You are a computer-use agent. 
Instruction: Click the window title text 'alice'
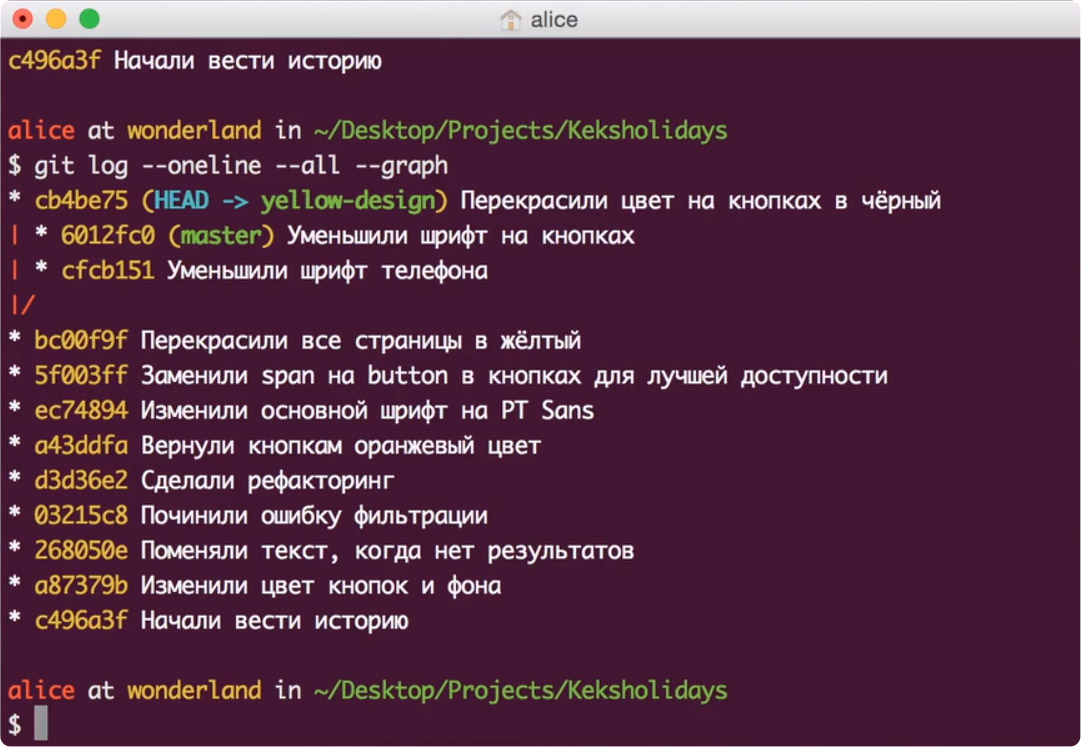click(553, 19)
